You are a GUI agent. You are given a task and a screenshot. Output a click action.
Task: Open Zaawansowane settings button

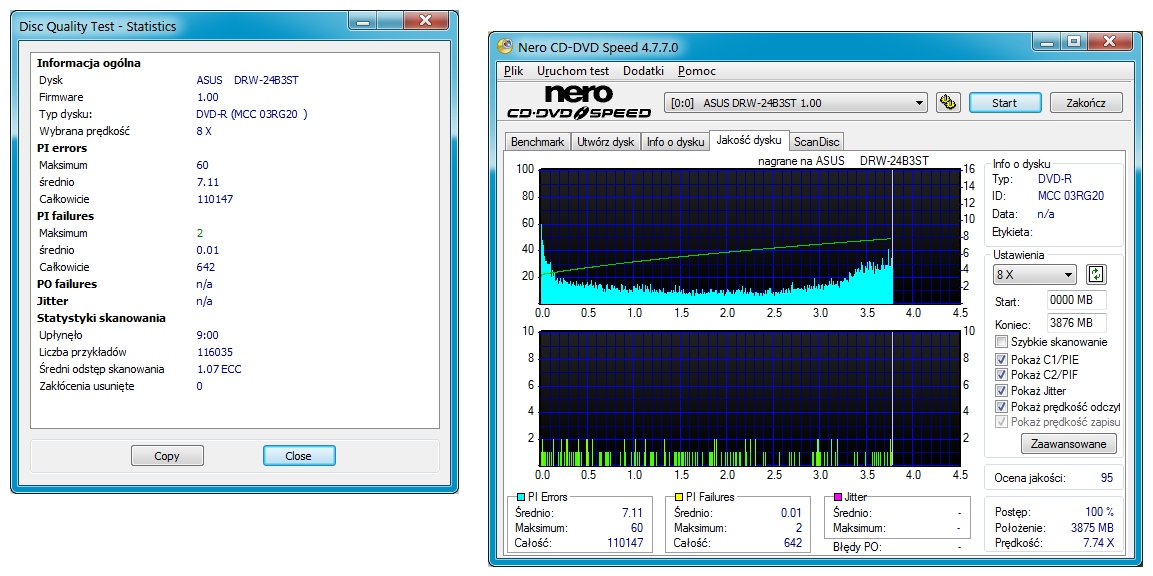pos(1068,444)
